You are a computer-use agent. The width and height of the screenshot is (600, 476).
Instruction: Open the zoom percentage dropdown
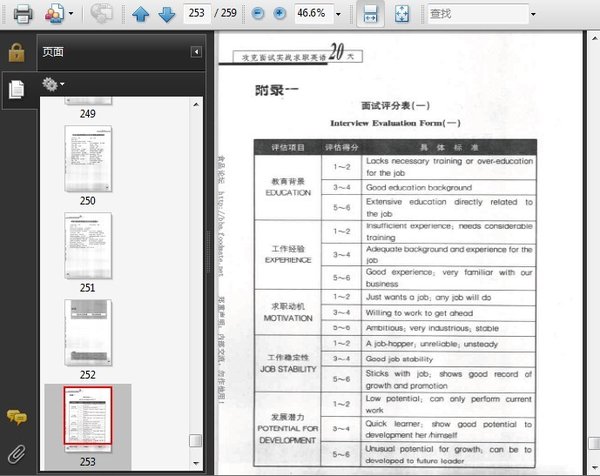(x=338, y=14)
